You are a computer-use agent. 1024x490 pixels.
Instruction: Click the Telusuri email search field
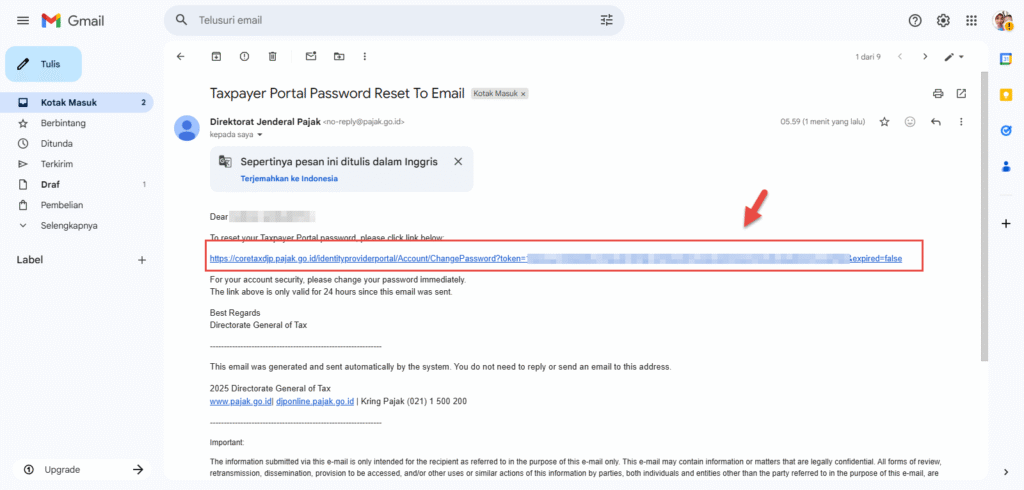[x=390, y=20]
